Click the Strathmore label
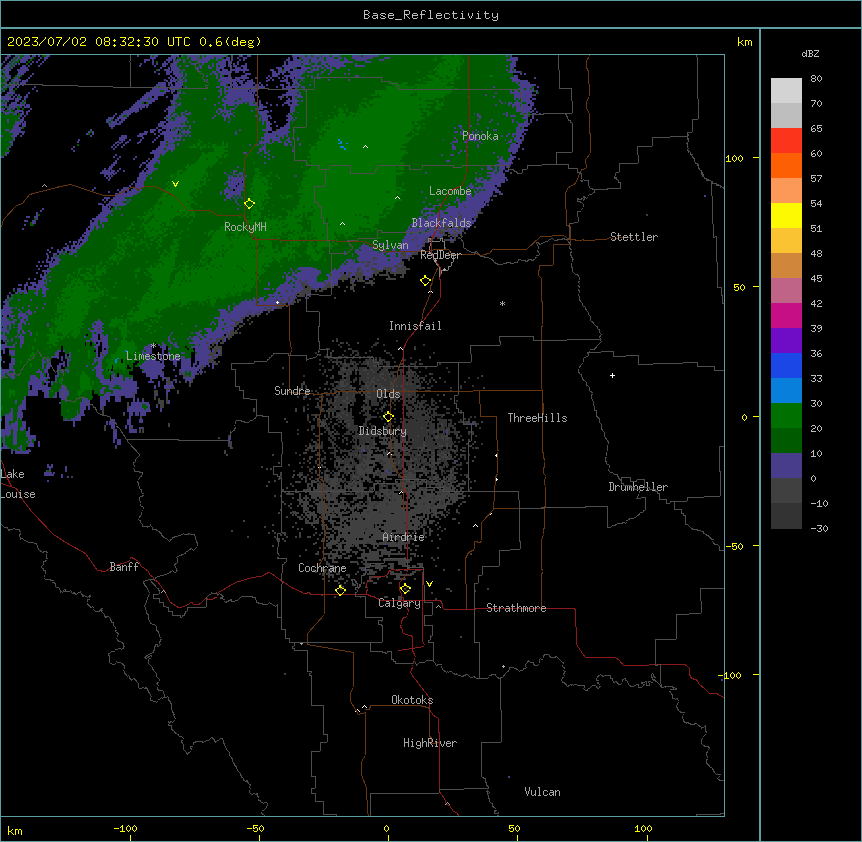 516,608
